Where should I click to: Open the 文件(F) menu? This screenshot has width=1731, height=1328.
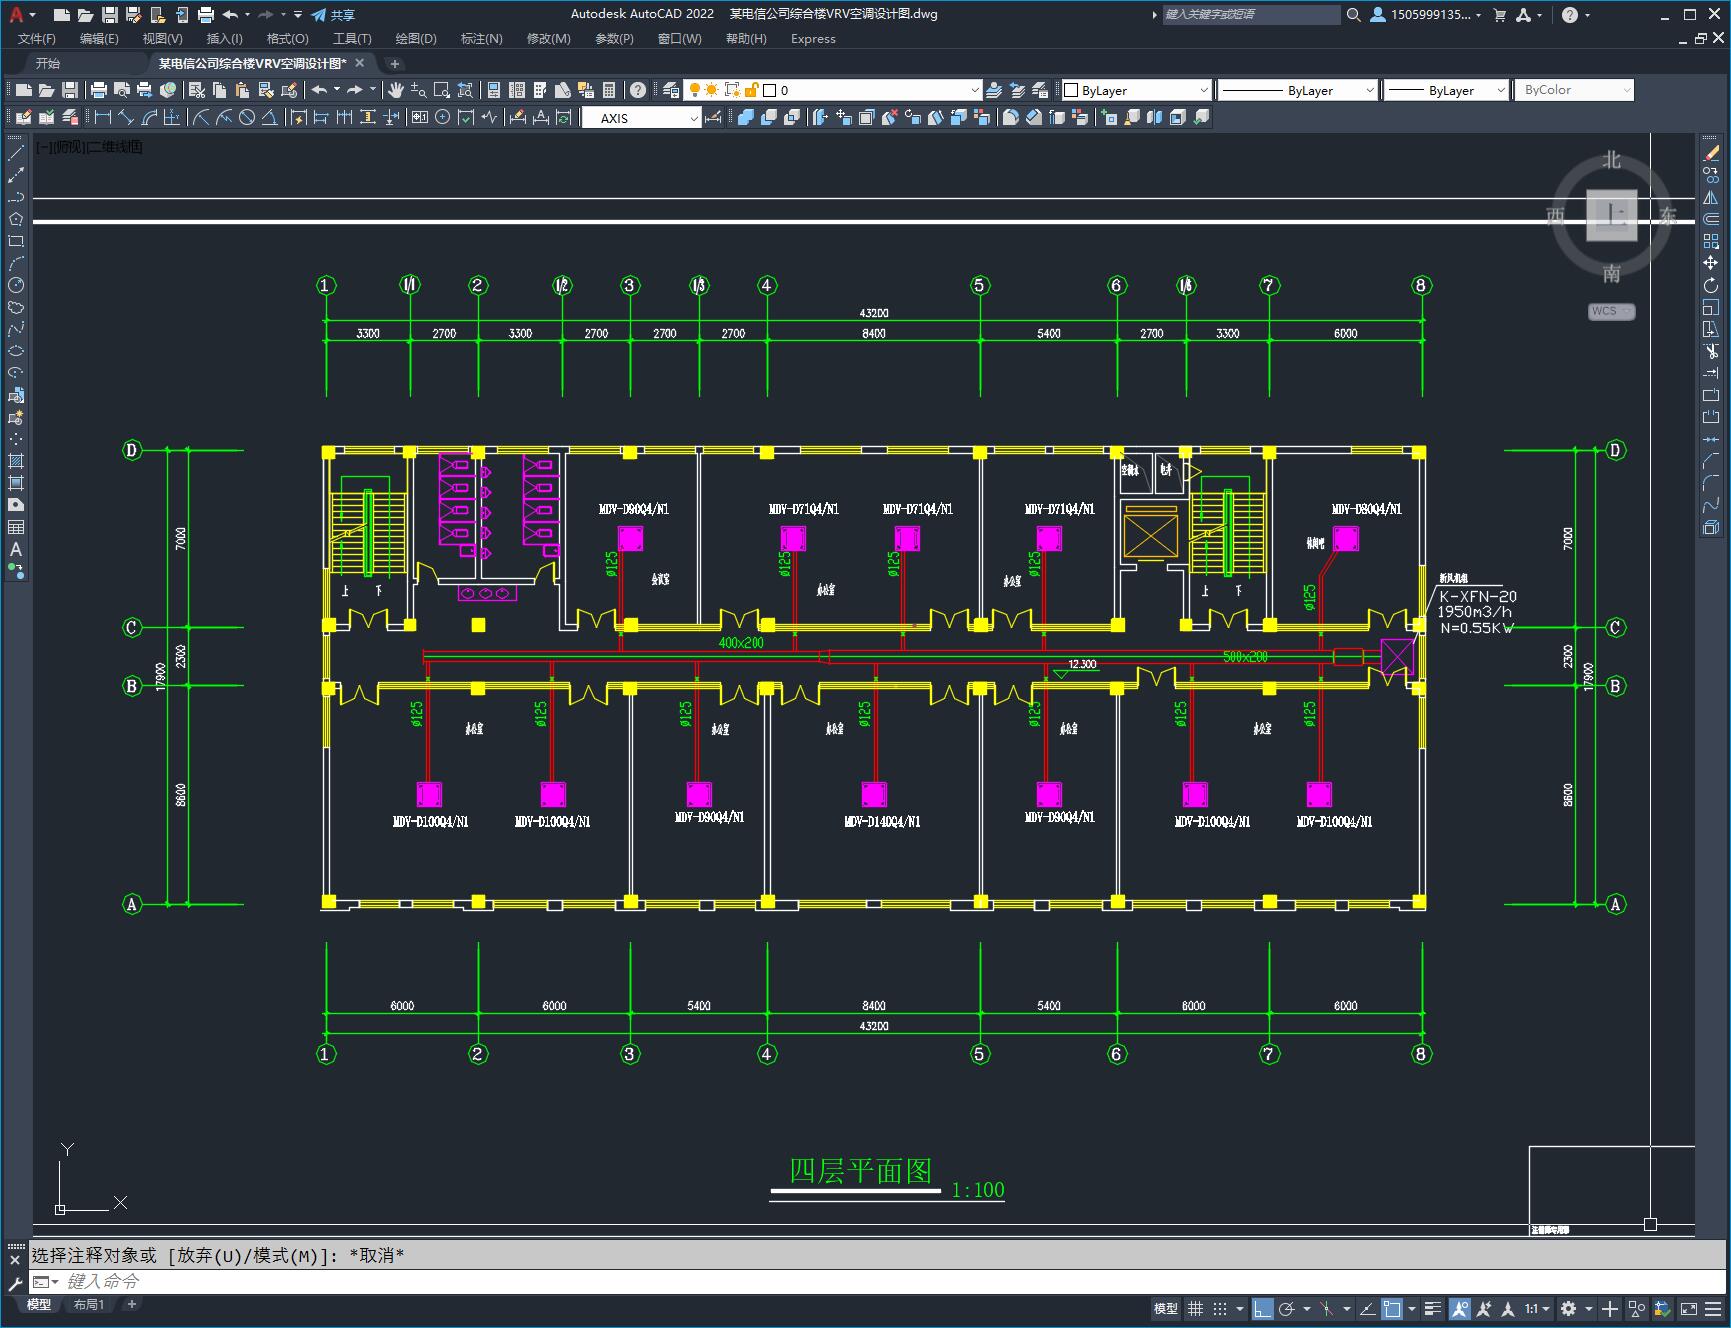(36, 38)
